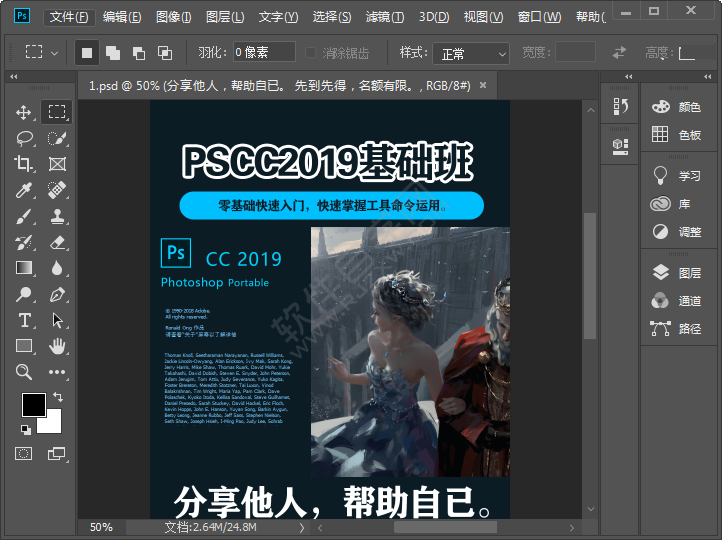Select the Eyedropper tool
Viewport: 722px width, 540px height.
pyautogui.click(x=23, y=190)
